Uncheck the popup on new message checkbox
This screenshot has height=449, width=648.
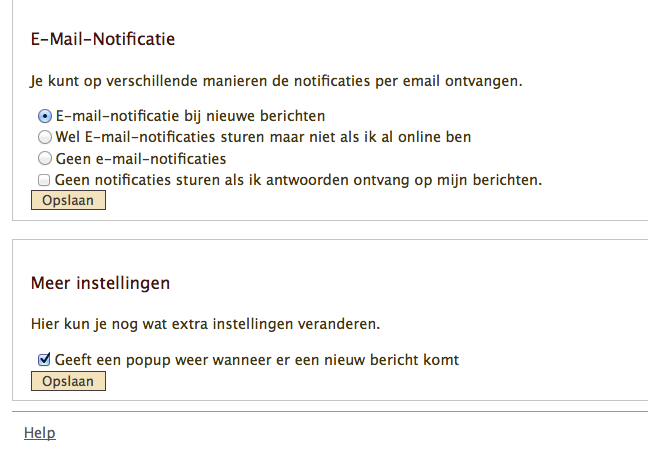[x=44, y=360]
